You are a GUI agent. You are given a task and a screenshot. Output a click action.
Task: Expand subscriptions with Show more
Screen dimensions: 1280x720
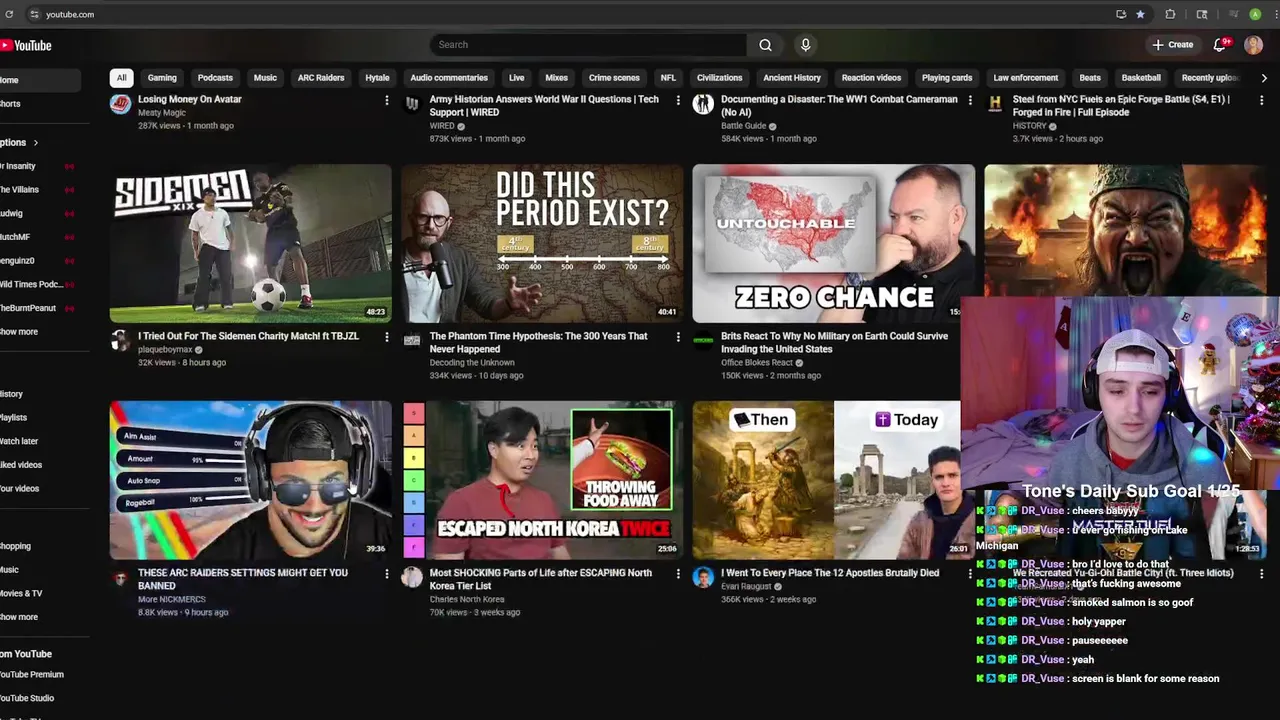[x=19, y=332]
